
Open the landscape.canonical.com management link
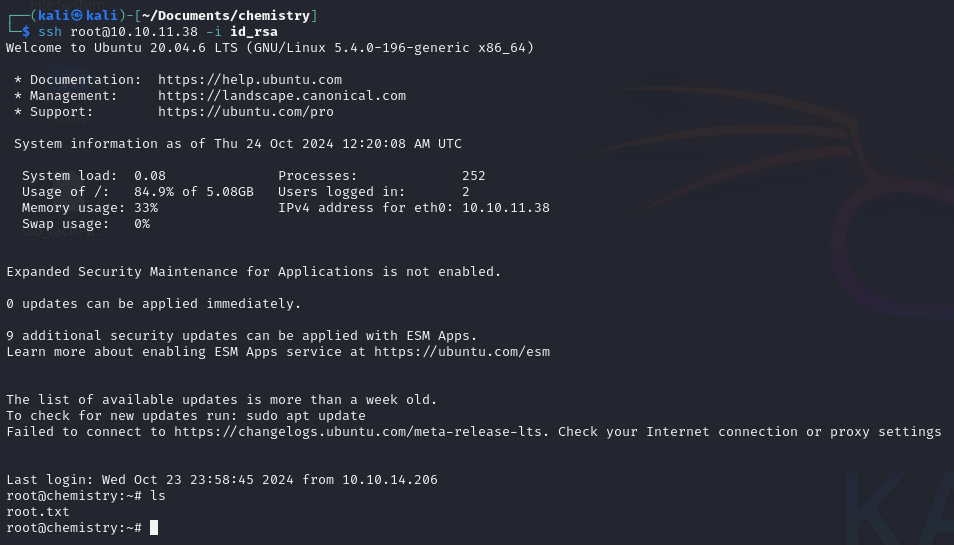point(282,95)
